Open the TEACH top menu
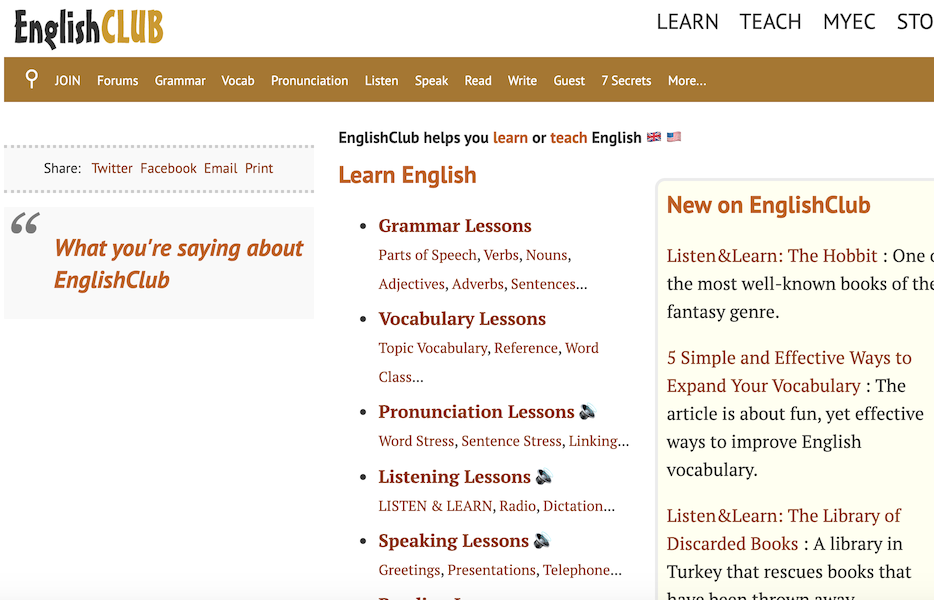Viewport: 934px width, 600px height. 770,22
